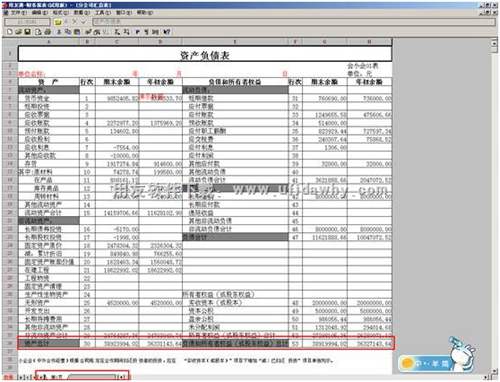Click the vertical scrollbar up arrow
Image resolution: width=500 pixels, height=382 pixels.
(x=494, y=43)
